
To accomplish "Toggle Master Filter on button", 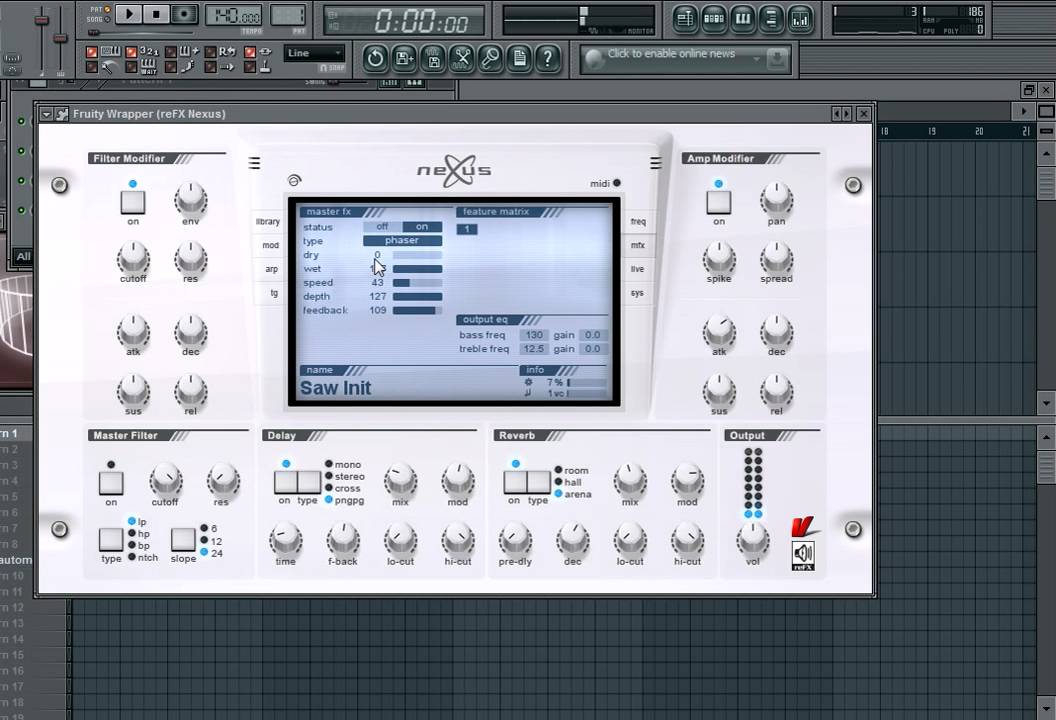I will pos(111,482).
